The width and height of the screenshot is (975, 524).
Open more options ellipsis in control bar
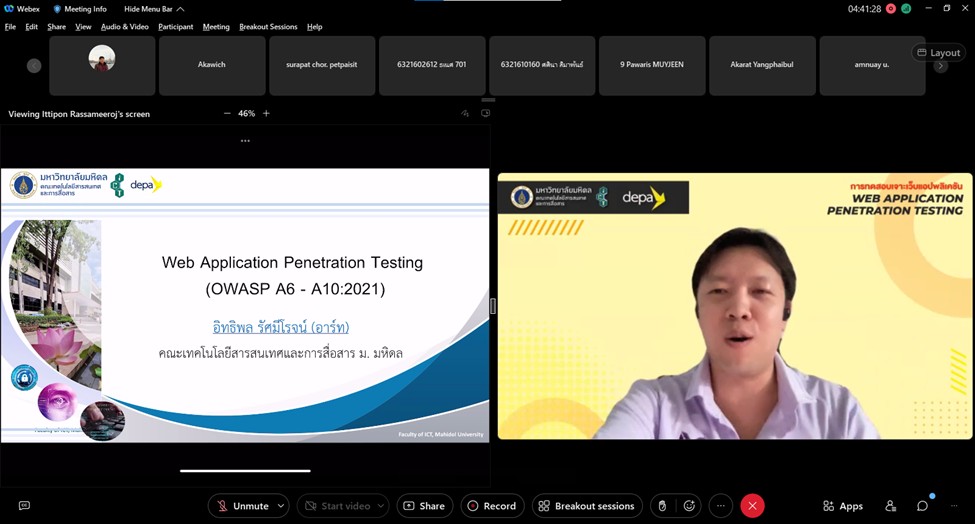coord(721,506)
